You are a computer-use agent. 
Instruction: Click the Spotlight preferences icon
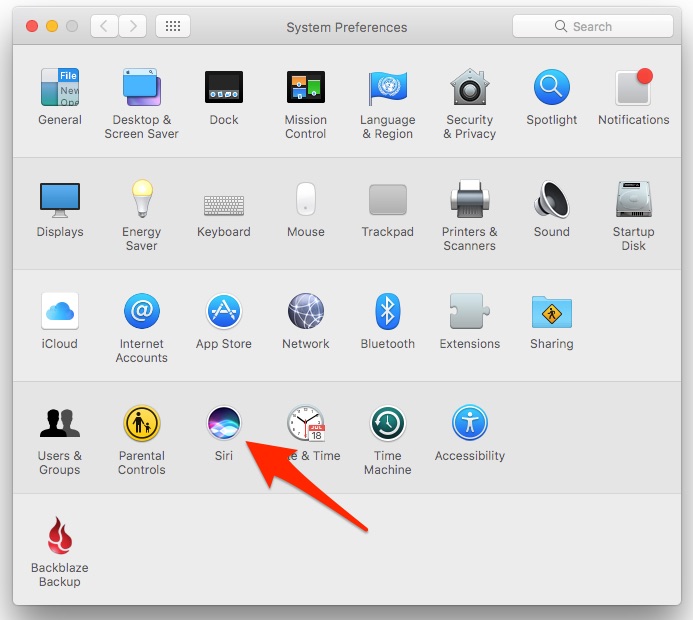click(x=551, y=89)
